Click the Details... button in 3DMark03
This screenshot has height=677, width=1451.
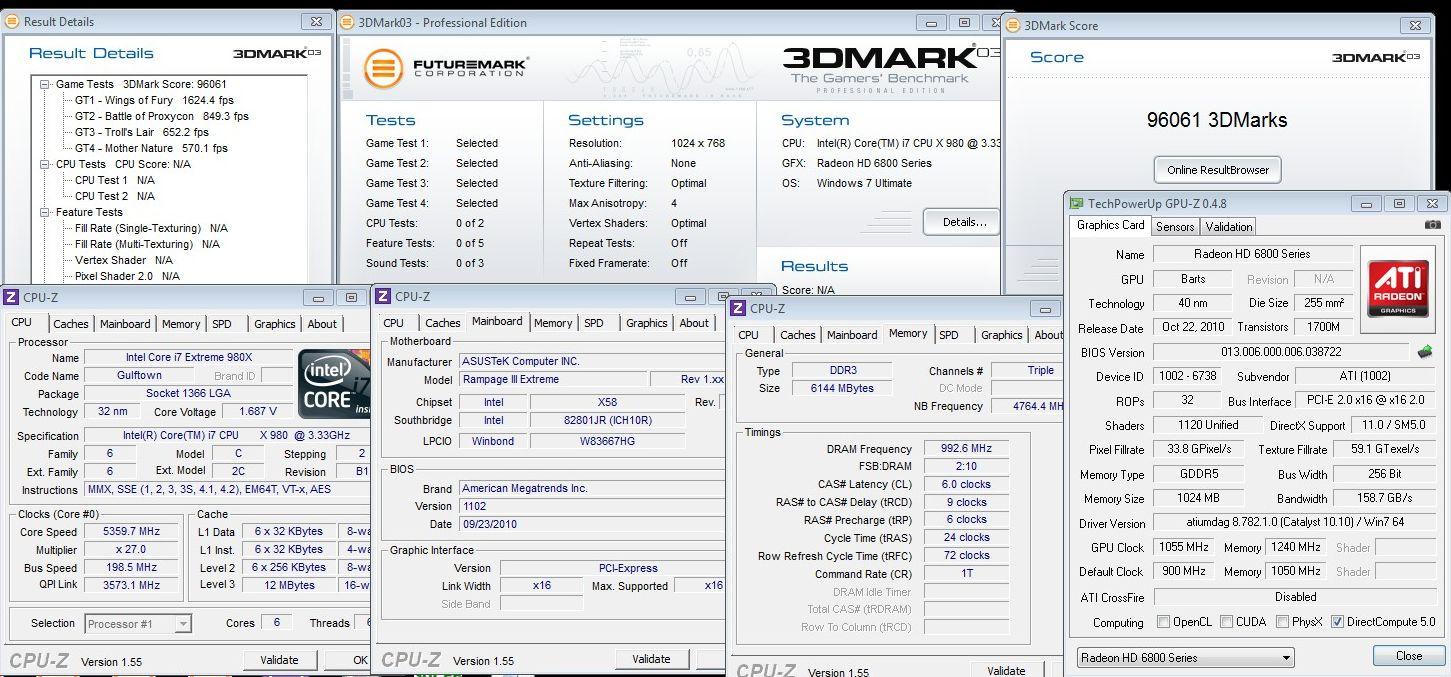tap(964, 222)
